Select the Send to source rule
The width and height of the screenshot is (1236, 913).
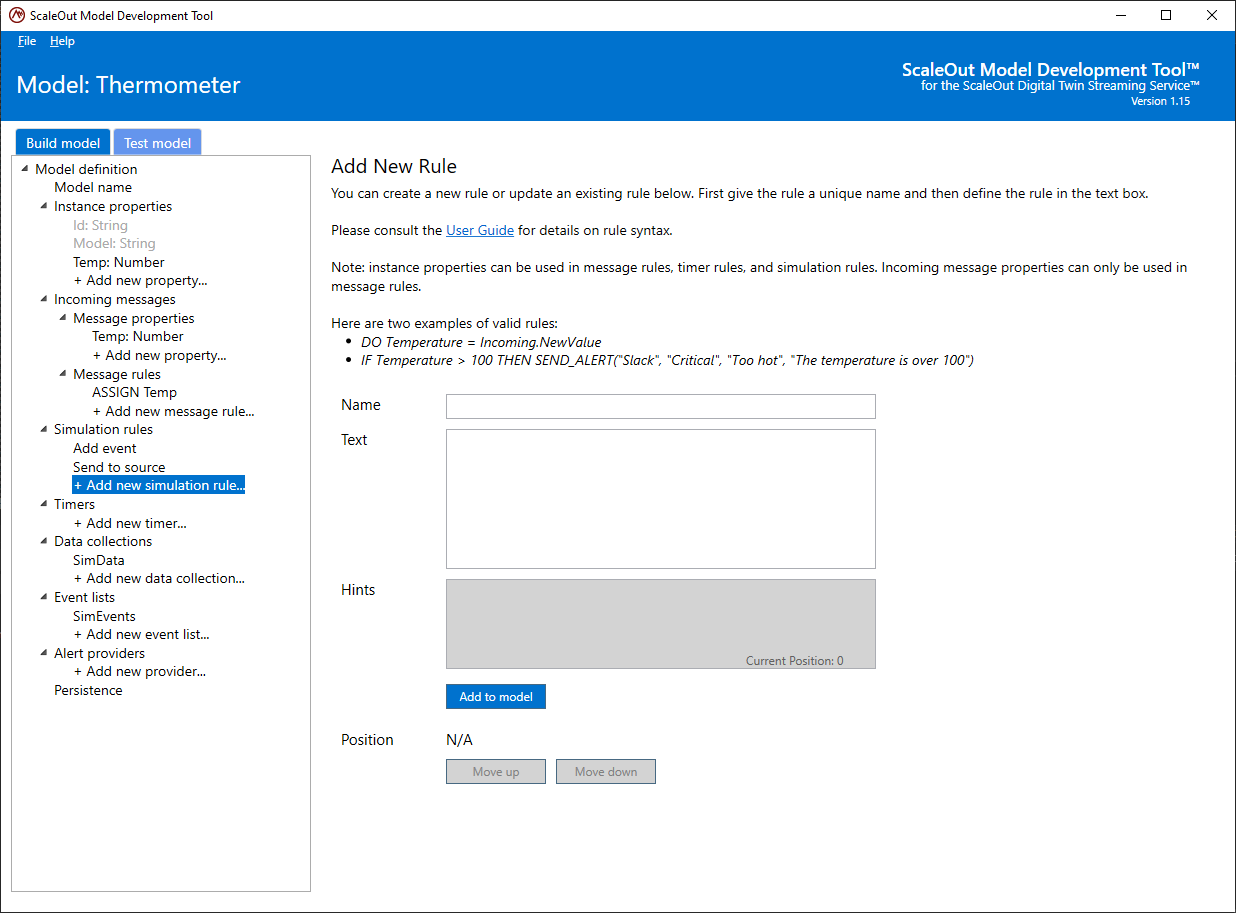tap(119, 467)
